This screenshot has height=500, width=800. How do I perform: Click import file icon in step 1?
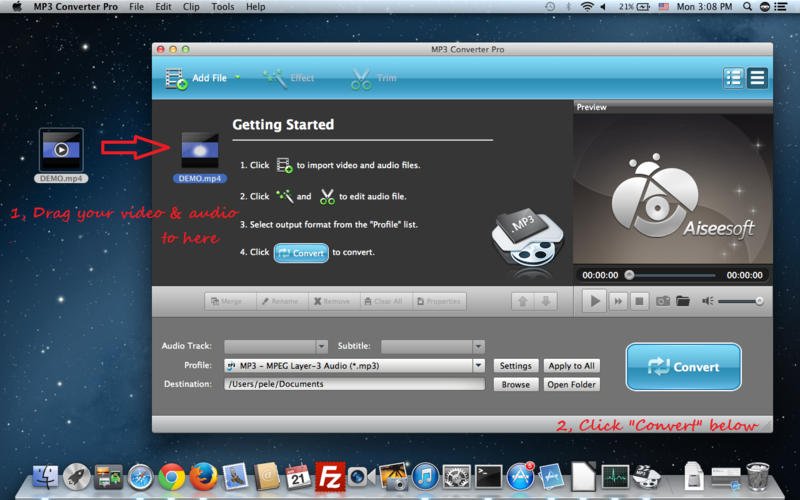pos(284,165)
